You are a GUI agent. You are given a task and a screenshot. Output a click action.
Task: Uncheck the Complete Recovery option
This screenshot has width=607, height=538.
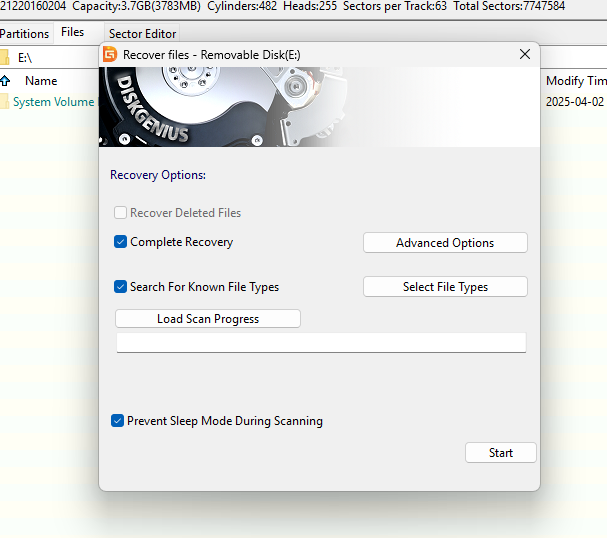(x=120, y=242)
